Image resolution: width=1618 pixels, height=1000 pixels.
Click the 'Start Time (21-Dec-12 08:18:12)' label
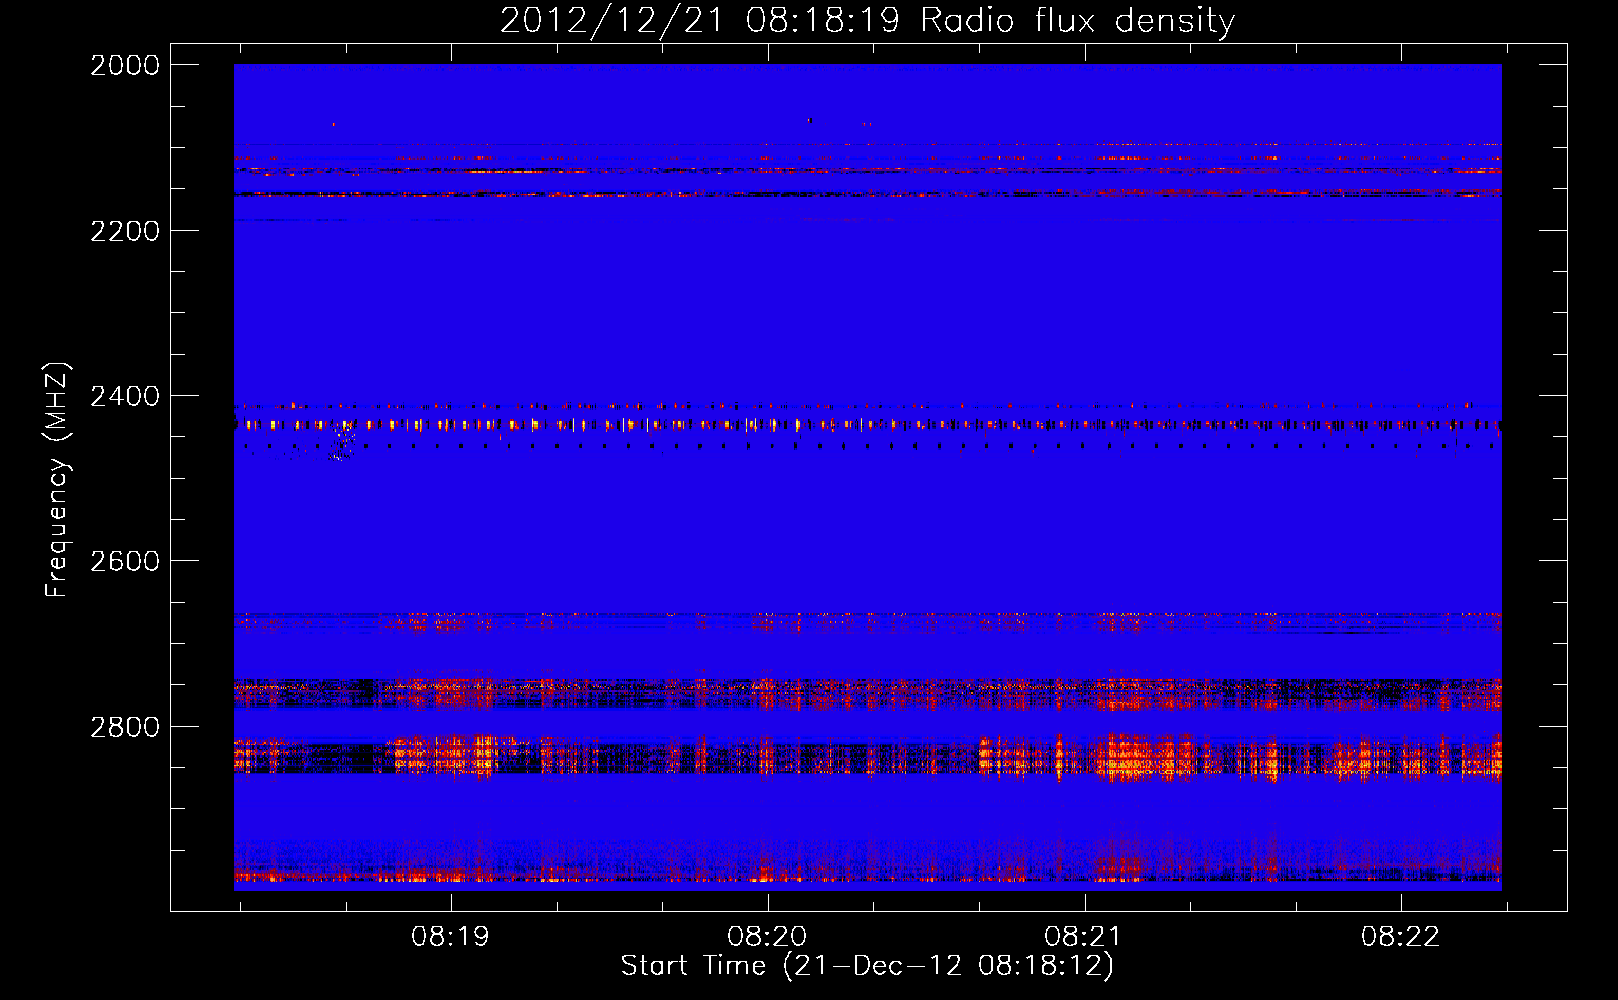click(867, 966)
